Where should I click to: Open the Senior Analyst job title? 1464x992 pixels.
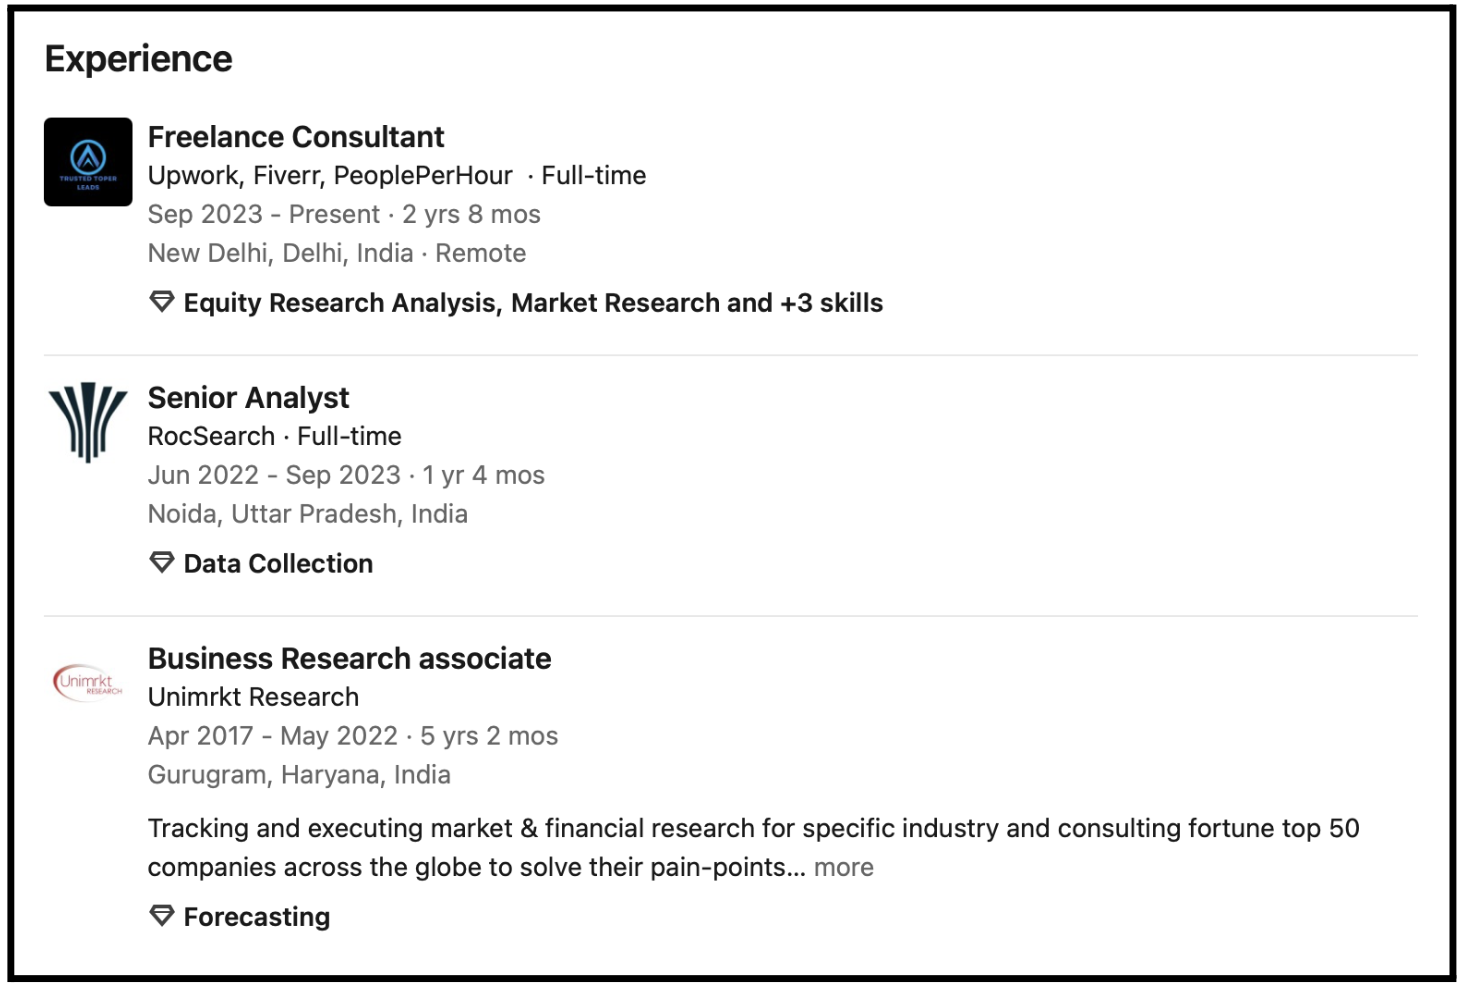tap(248, 398)
